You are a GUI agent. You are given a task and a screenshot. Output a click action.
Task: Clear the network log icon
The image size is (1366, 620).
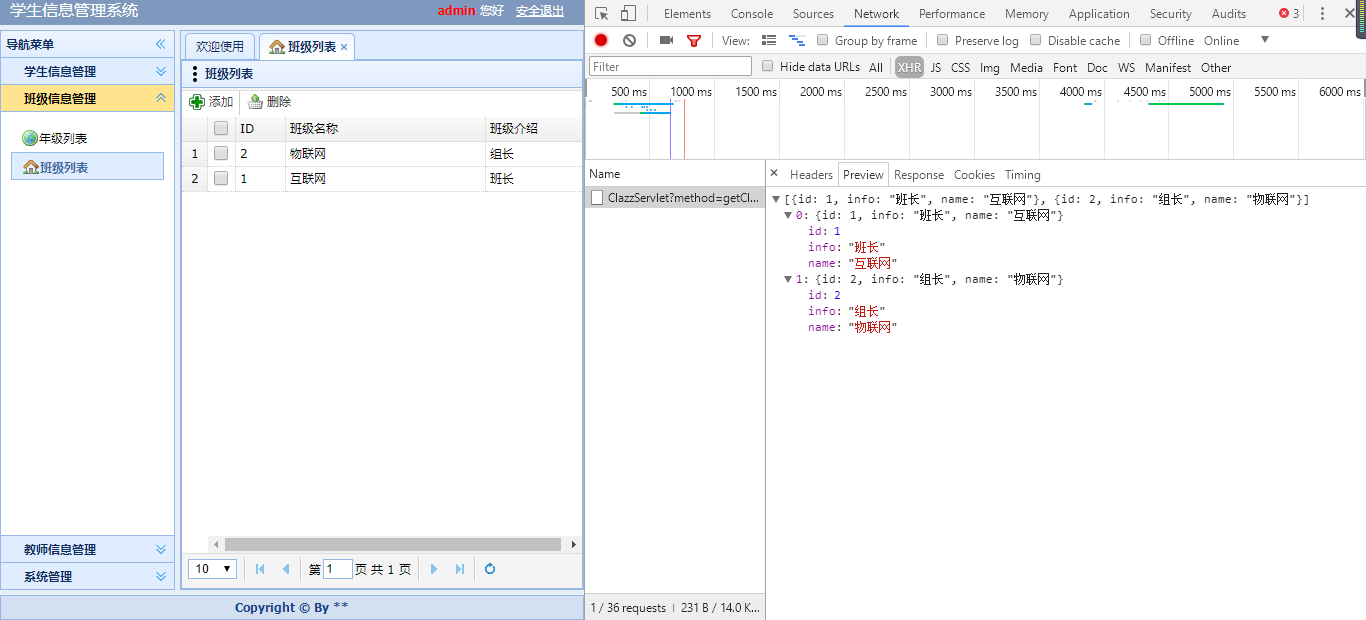click(x=629, y=40)
